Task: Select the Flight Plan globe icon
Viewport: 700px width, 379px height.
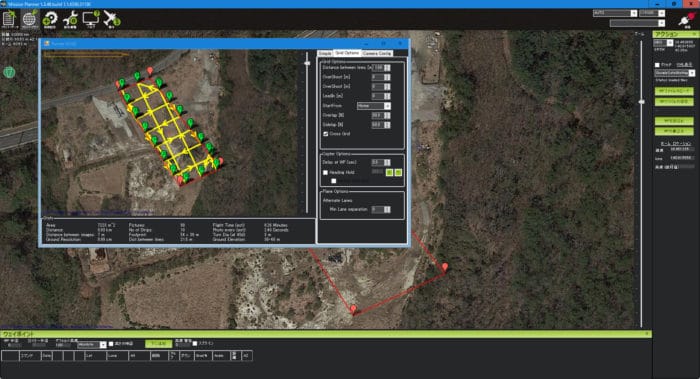Action: point(30,20)
